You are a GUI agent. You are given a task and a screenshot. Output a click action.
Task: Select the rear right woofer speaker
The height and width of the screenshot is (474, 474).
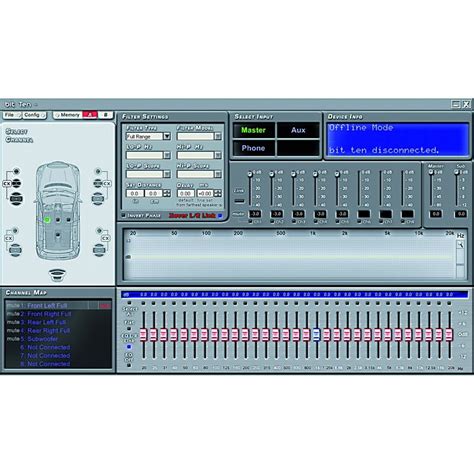coord(99,250)
